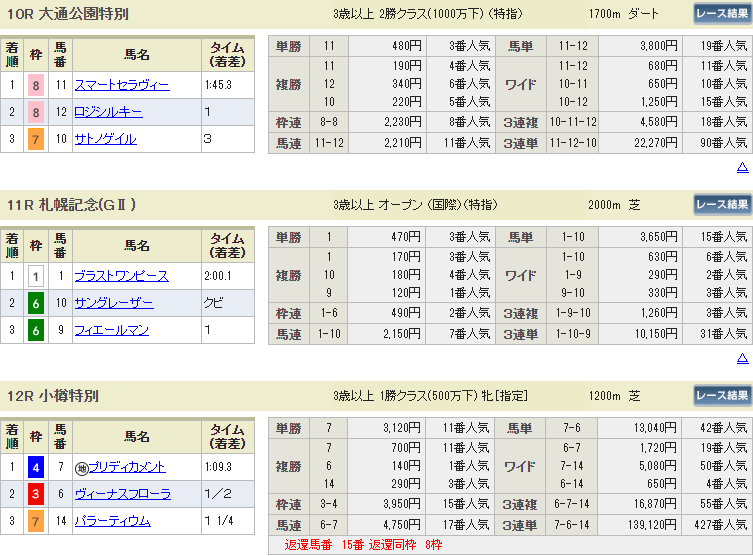Click red frame 3 badge for ヴィーナスフローラ
Image resolution: width=753 pixels, height=556 pixels.
tap(36, 494)
